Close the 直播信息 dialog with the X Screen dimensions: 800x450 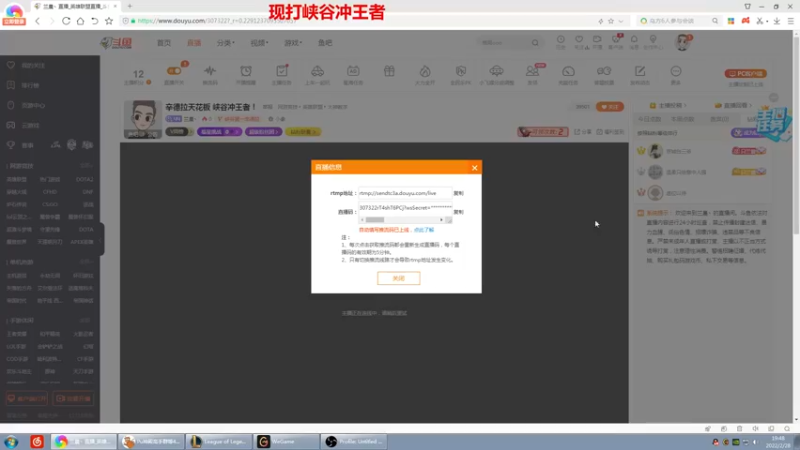tap(474, 168)
